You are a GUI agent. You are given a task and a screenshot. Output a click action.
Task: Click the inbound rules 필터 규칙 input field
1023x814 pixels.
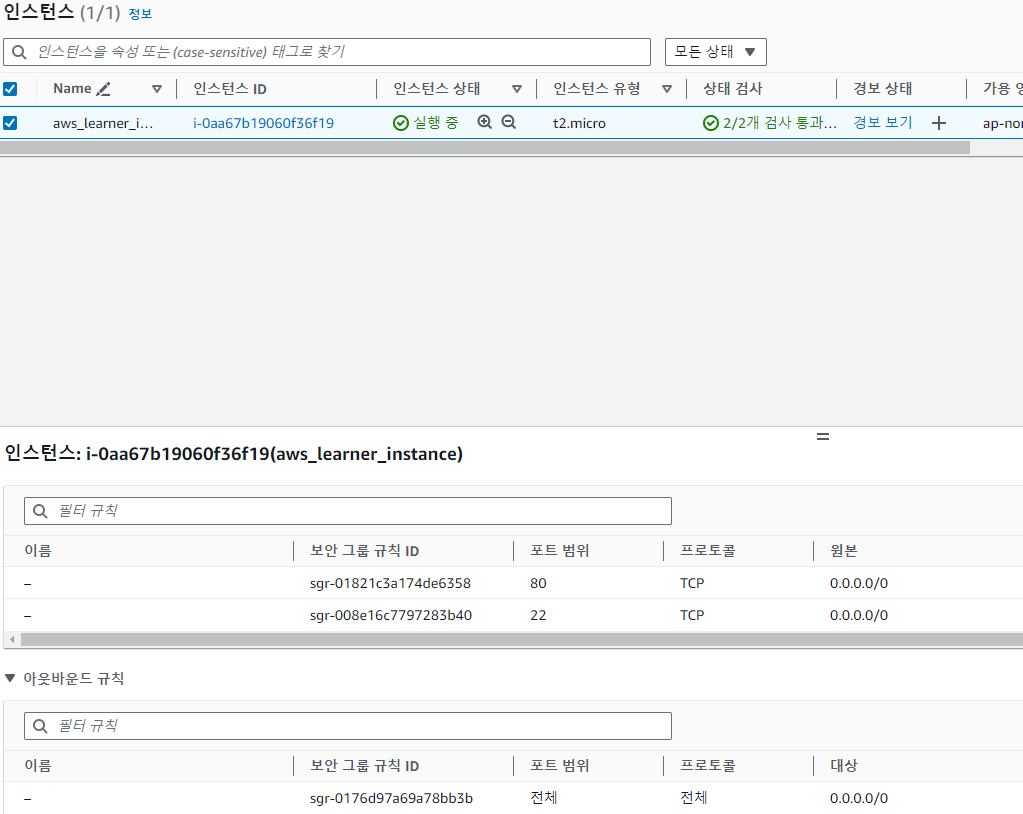348,511
